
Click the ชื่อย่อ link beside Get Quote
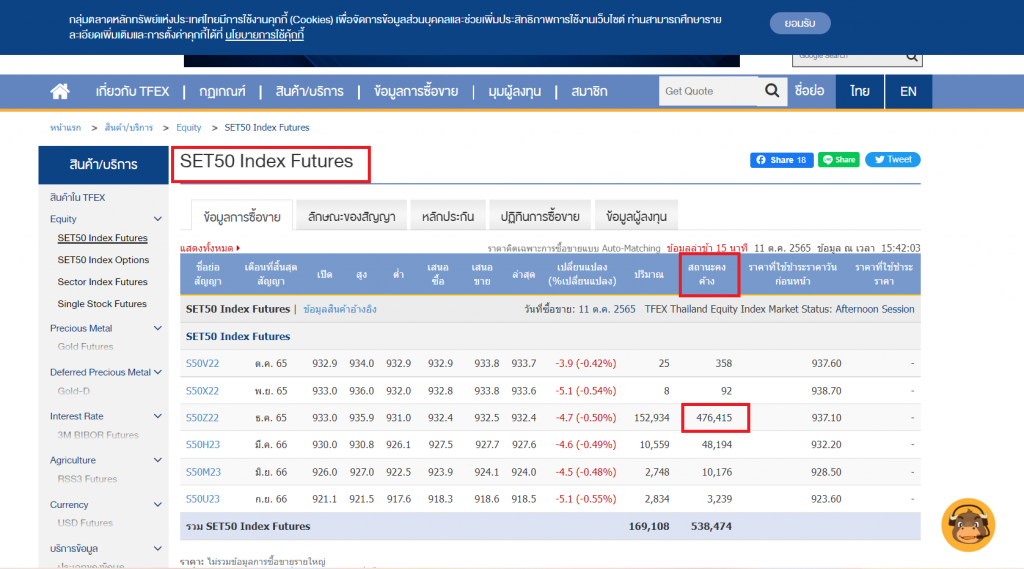click(x=810, y=91)
